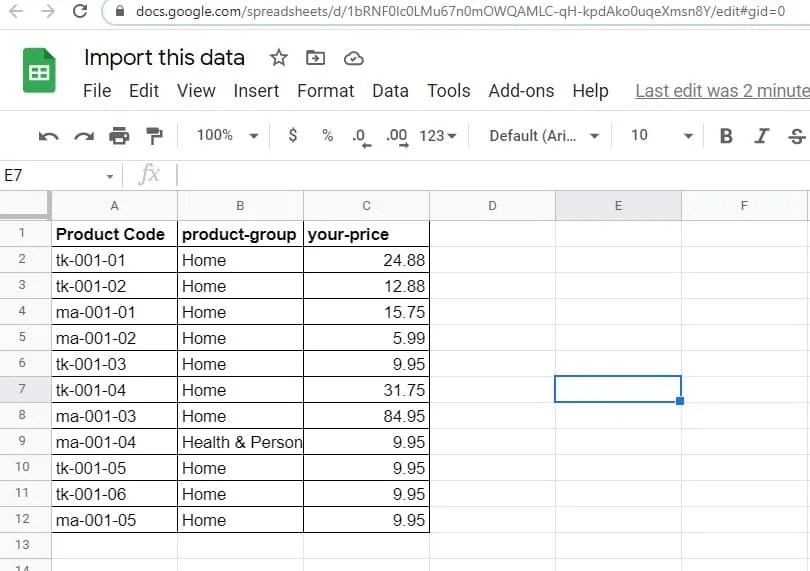The image size is (810, 571).
Task: Select column A header
Action: tap(114, 206)
